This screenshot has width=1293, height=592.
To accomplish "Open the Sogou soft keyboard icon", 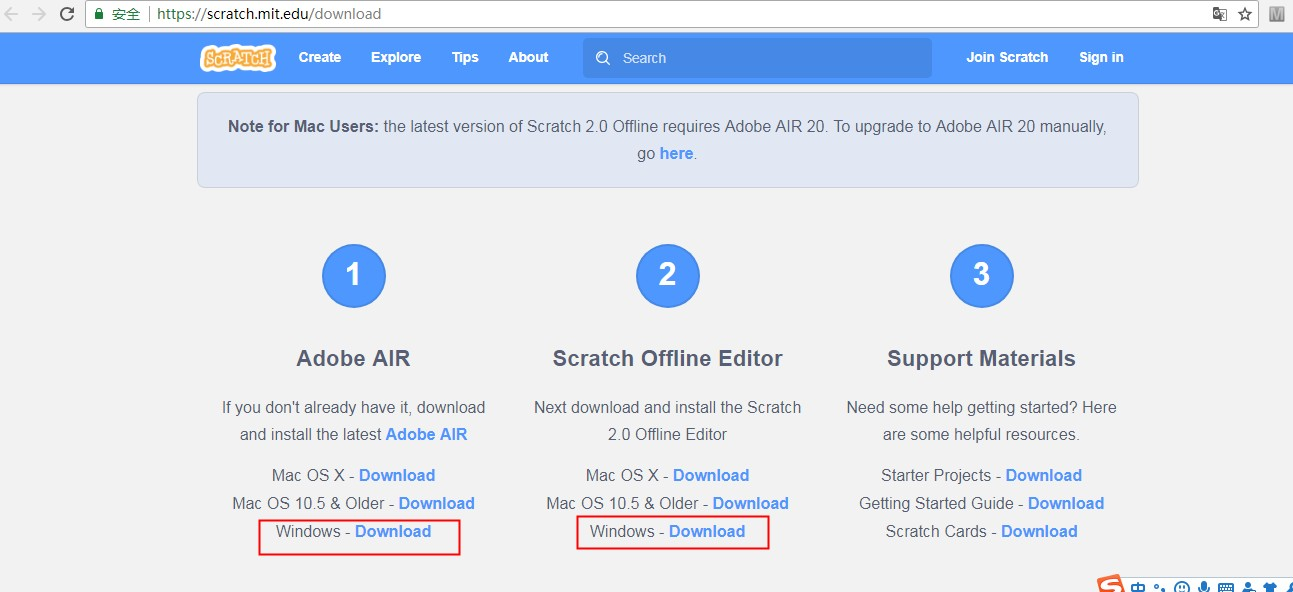I will [1226, 587].
